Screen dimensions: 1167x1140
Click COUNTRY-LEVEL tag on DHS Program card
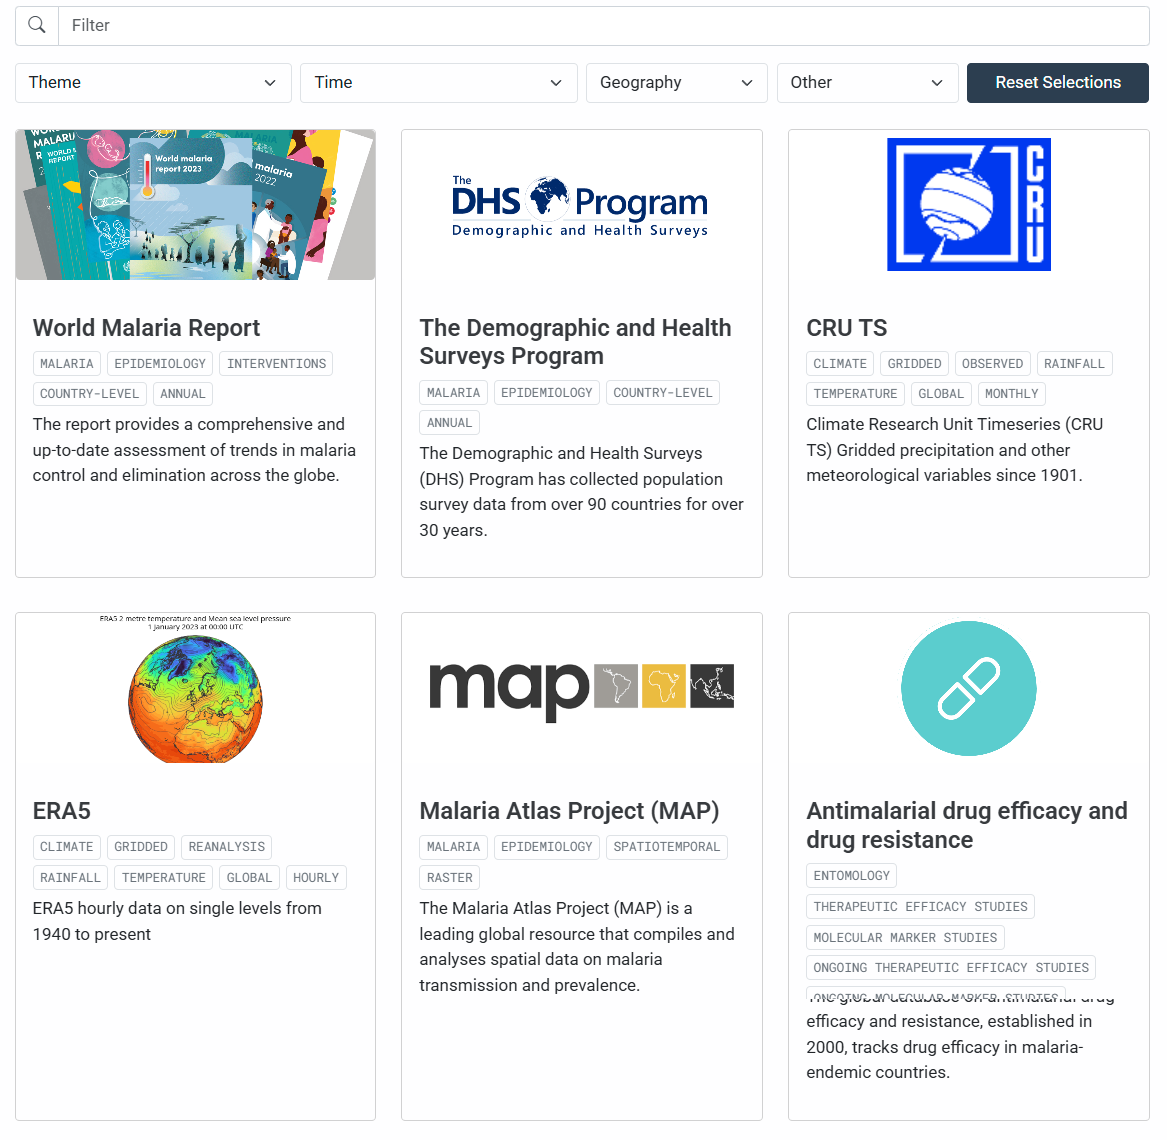click(x=662, y=393)
